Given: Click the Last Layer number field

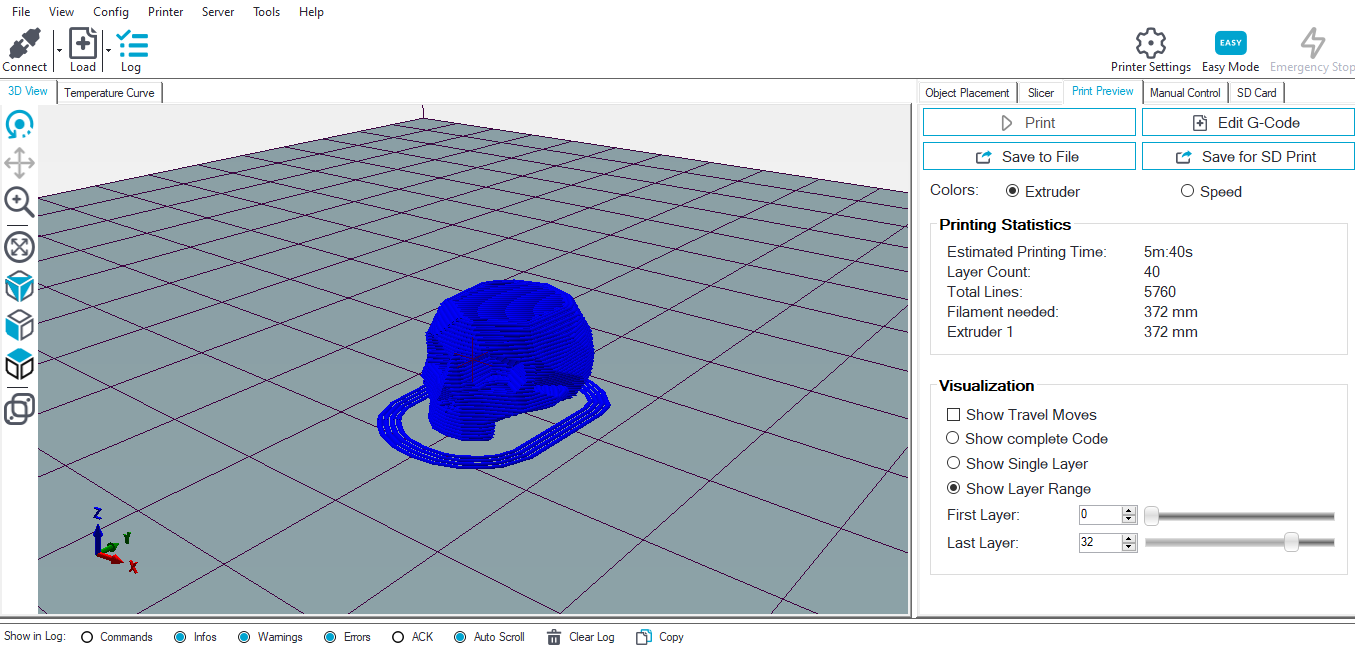Looking at the screenshot, I should [x=1100, y=543].
